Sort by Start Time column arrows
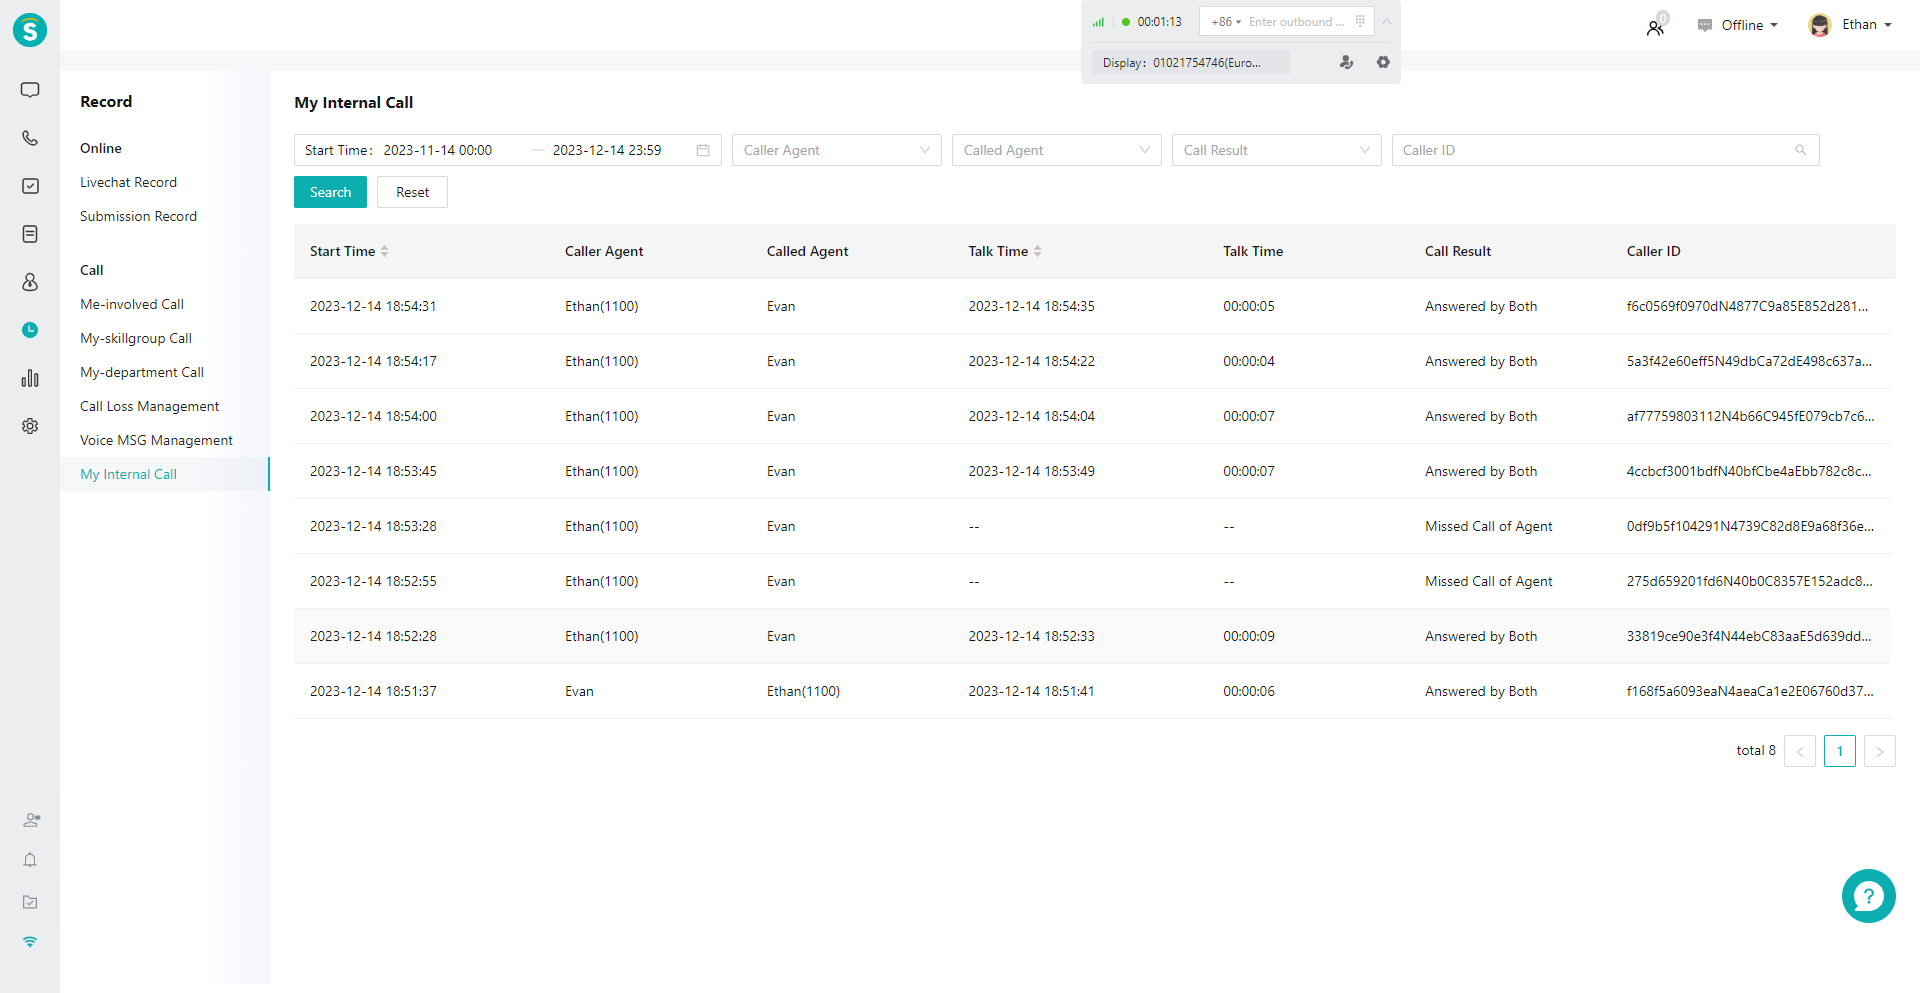The image size is (1920, 993). (x=385, y=251)
